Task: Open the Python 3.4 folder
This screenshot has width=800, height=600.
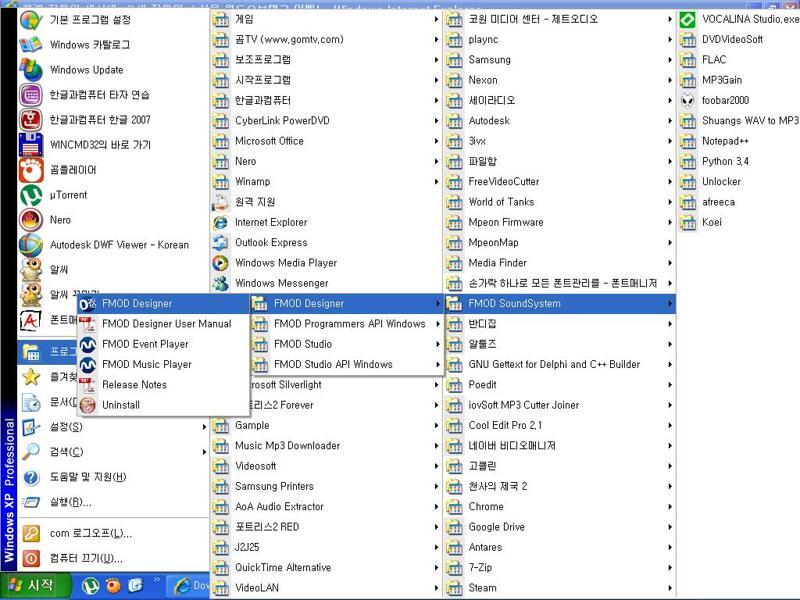Action: point(738,161)
